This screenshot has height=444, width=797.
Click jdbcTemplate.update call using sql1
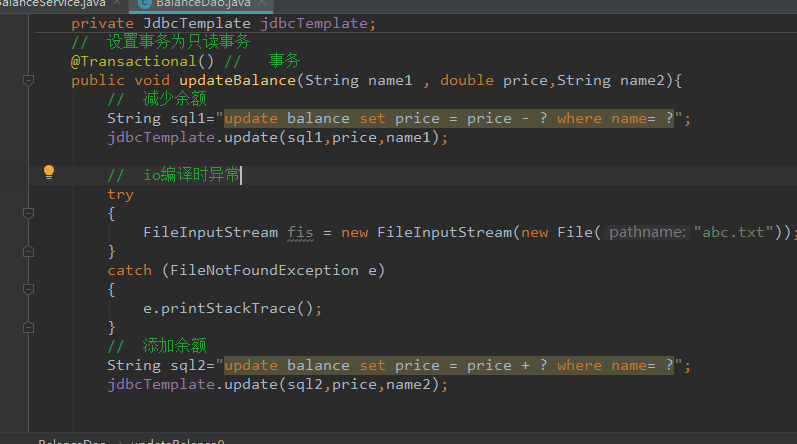(278, 138)
